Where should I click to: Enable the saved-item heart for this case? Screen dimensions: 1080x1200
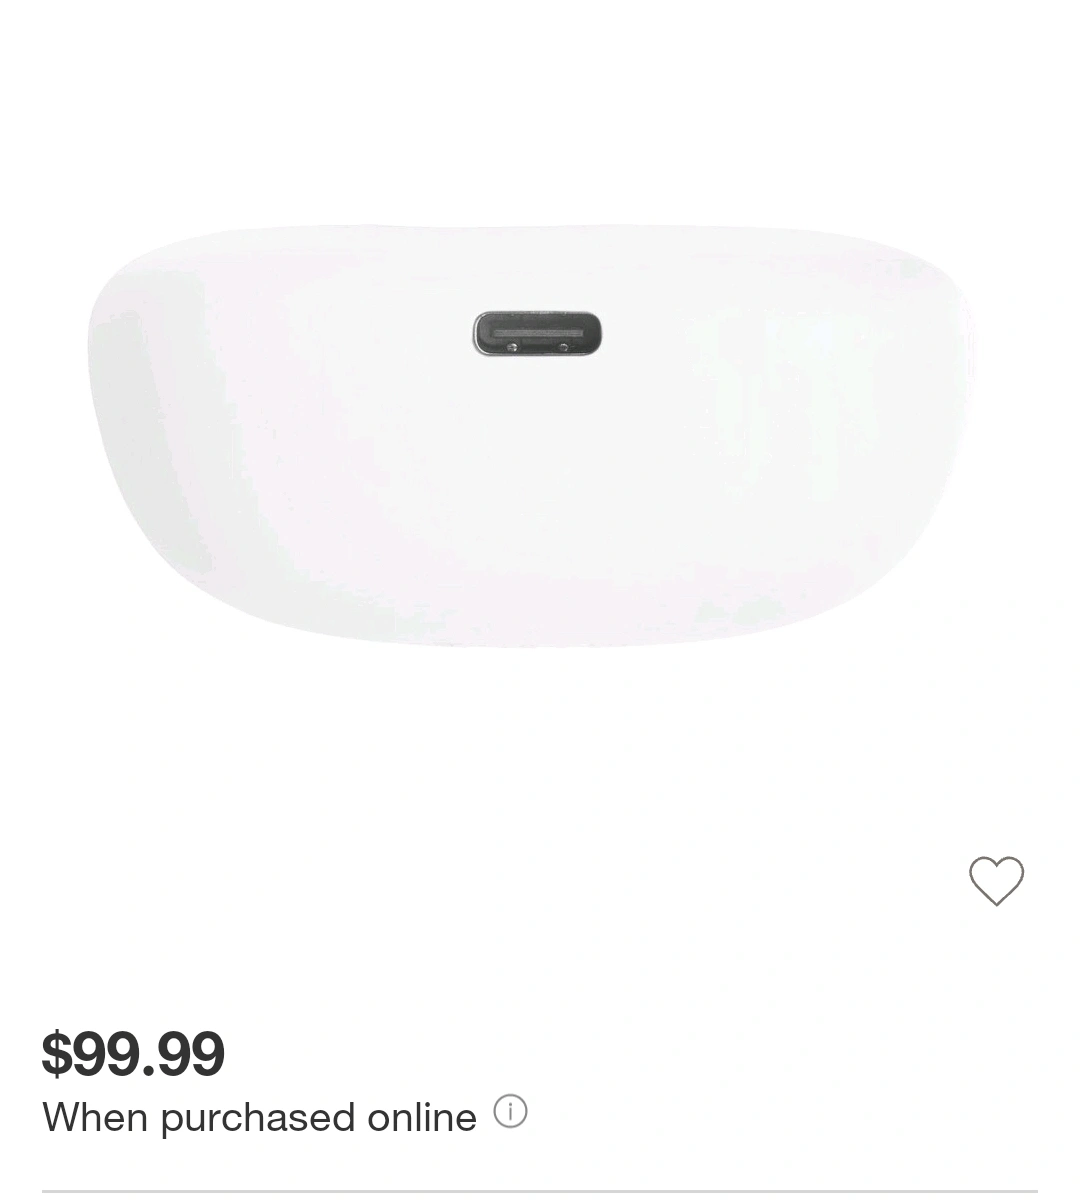pos(996,881)
